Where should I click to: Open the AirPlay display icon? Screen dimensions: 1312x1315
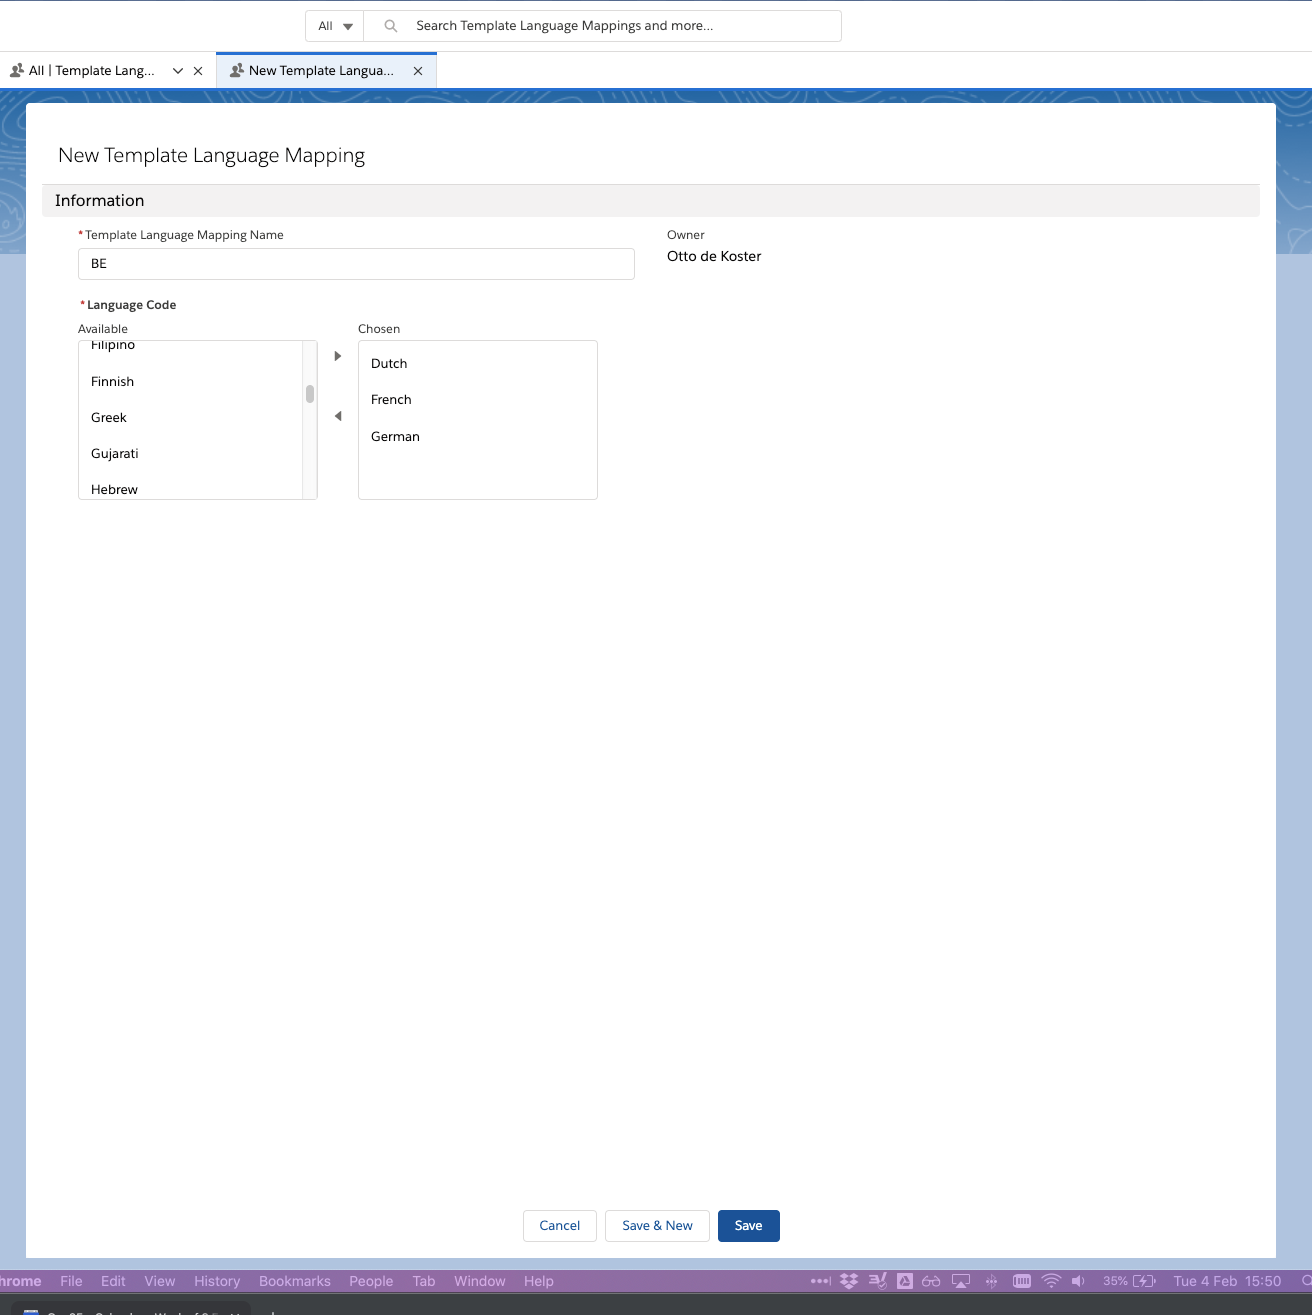point(961,1281)
